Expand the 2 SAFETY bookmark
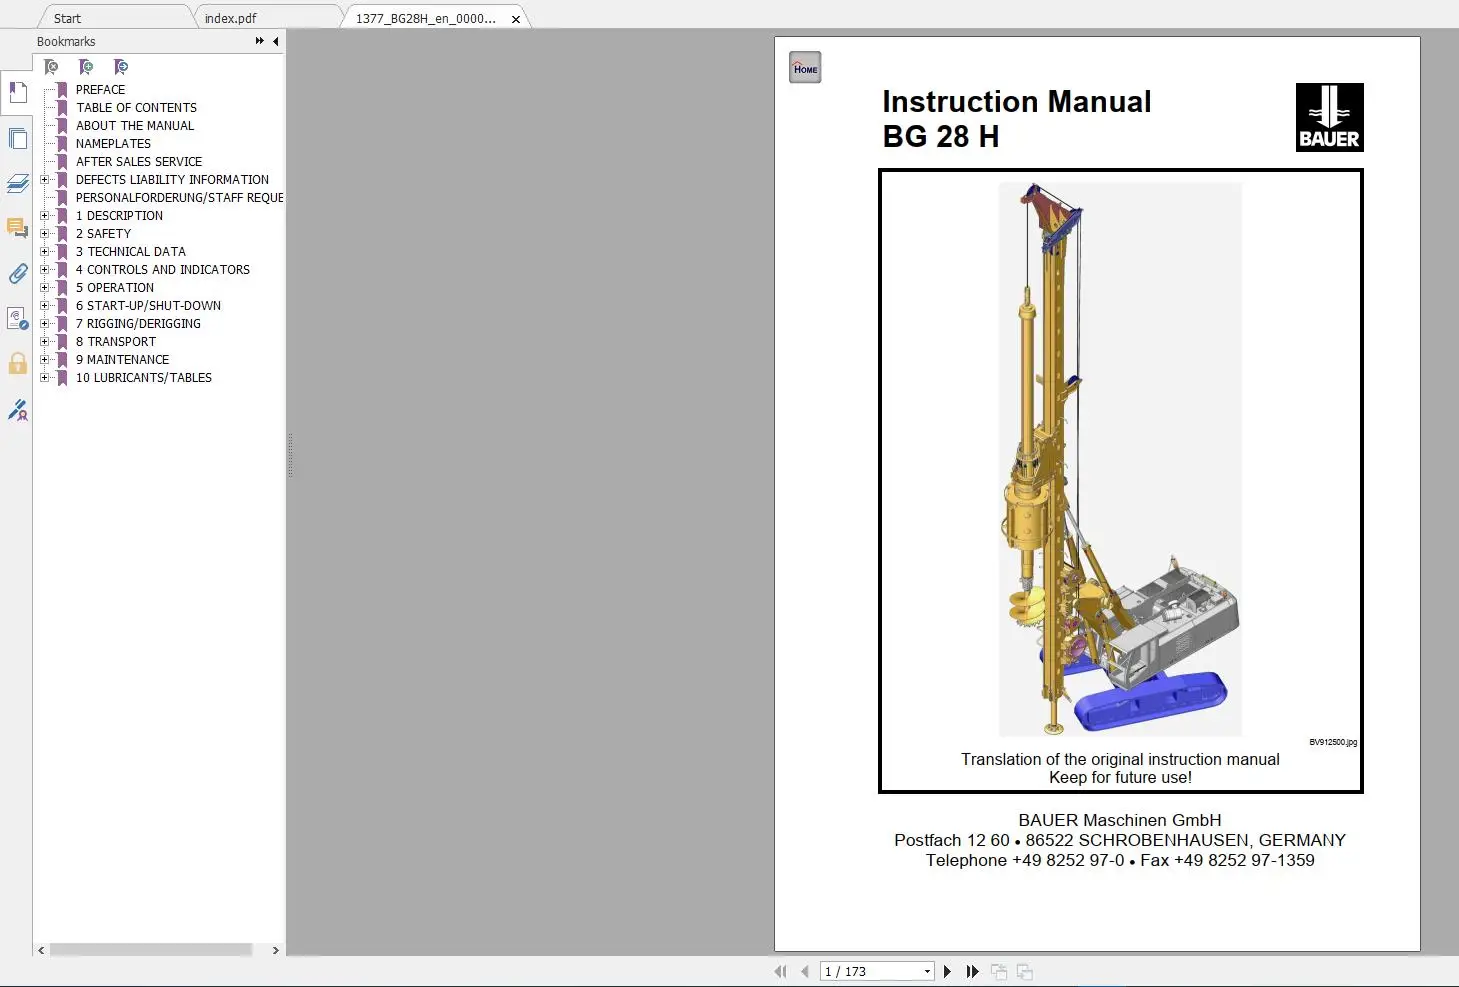Screen dimensions: 1459x987 (44, 233)
